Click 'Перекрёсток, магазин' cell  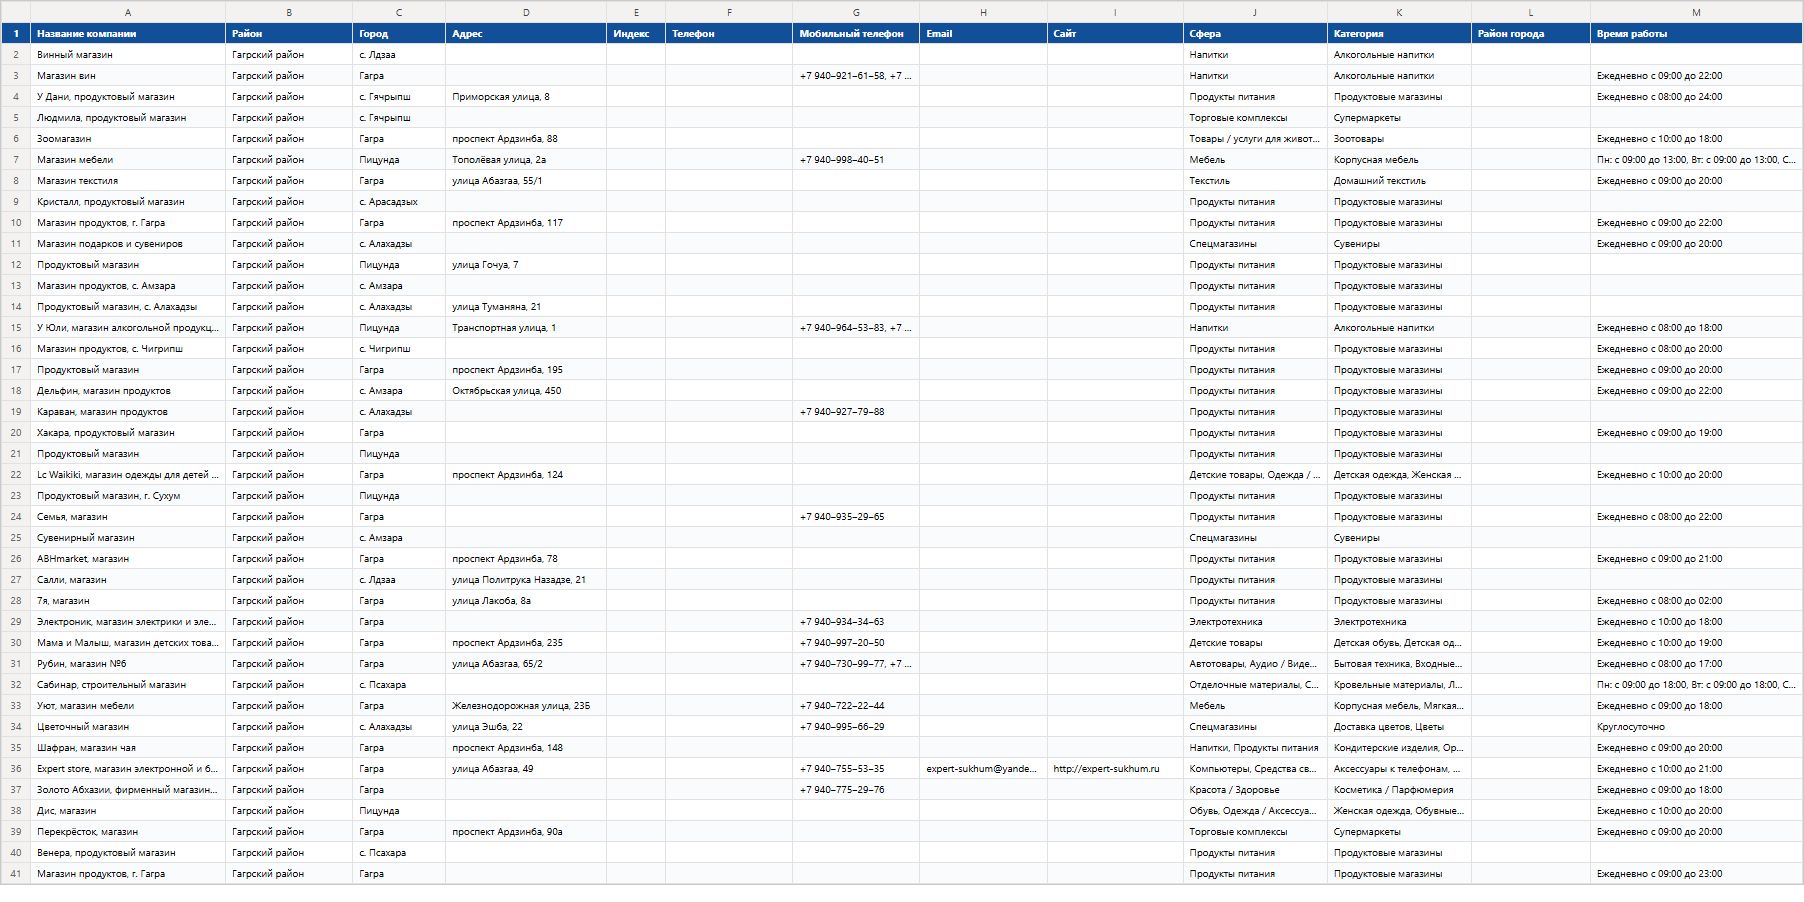[128, 832]
